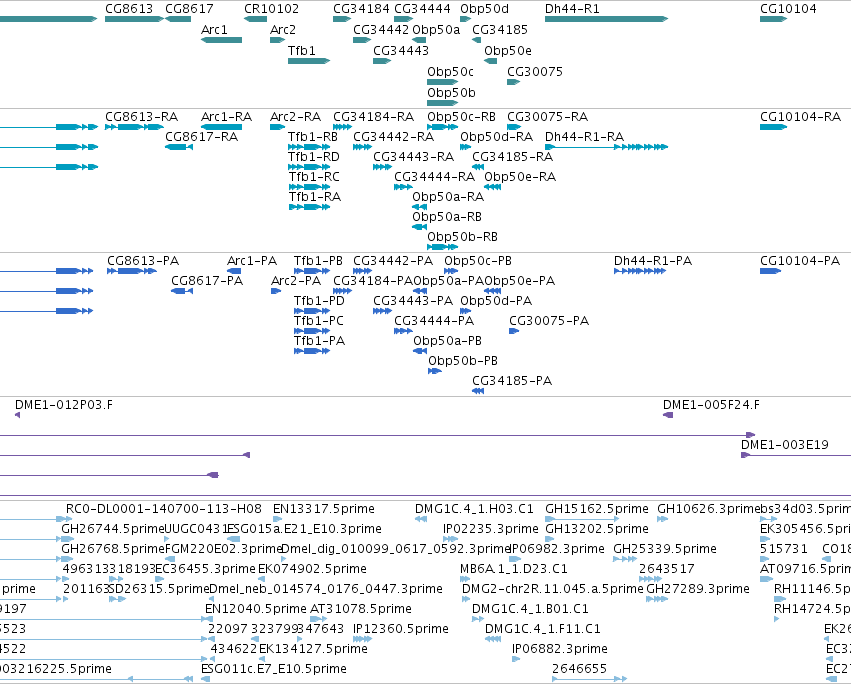Open EST GH27289.3prime
Screen dimensions: 851x684
pos(657,599)
